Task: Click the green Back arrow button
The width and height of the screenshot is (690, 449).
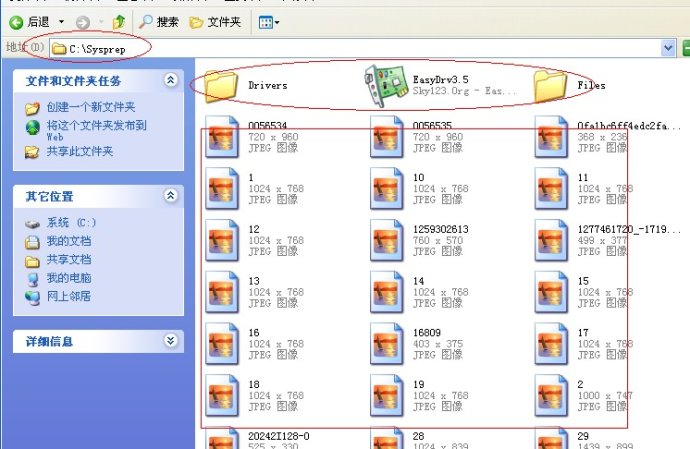Action: coord(17,22)
